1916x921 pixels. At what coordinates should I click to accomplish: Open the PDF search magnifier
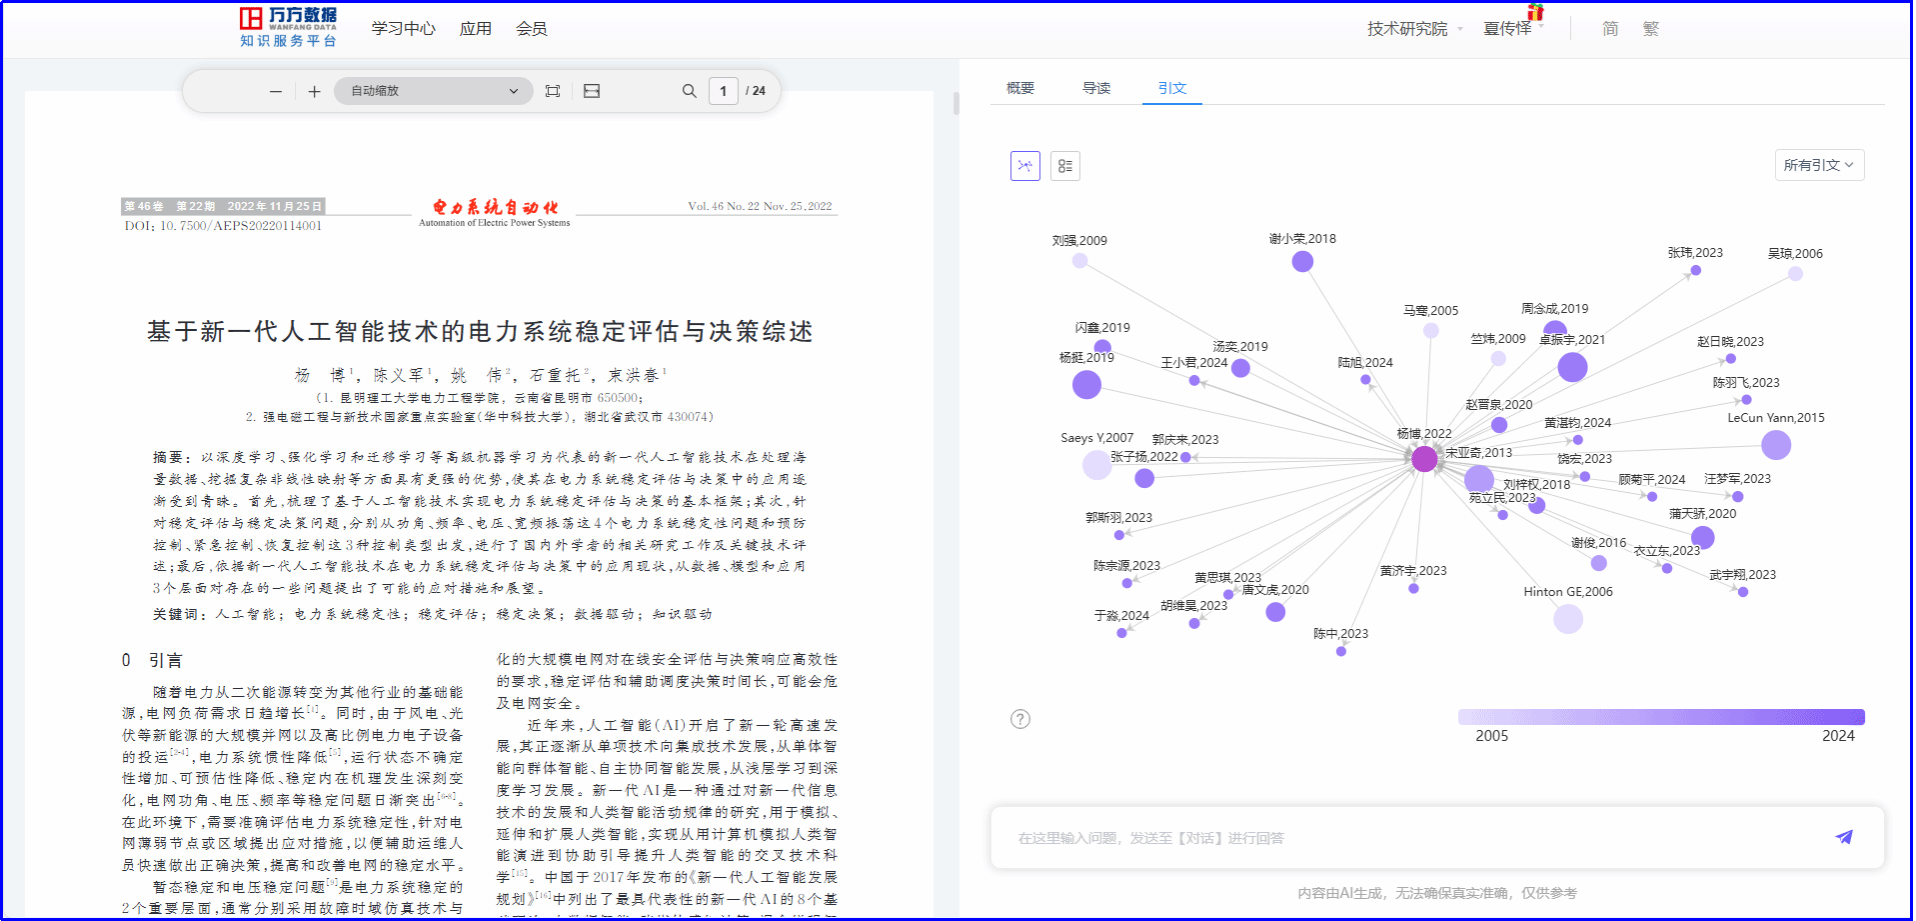[689, 91]
